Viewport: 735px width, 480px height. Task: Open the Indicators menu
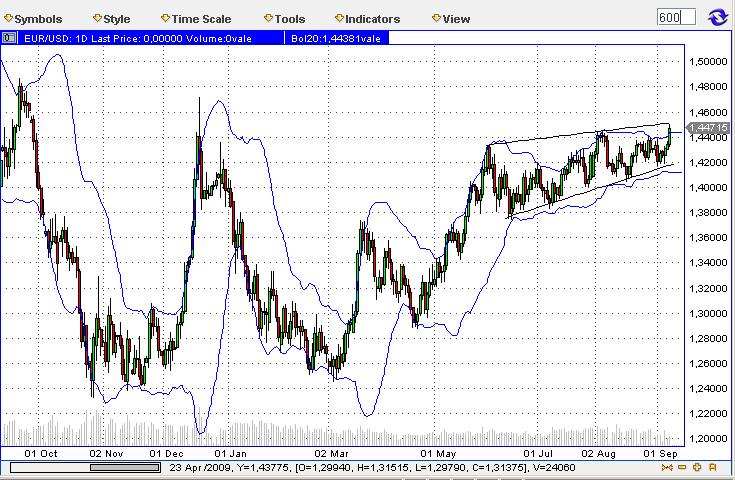(x=368, y=19)
